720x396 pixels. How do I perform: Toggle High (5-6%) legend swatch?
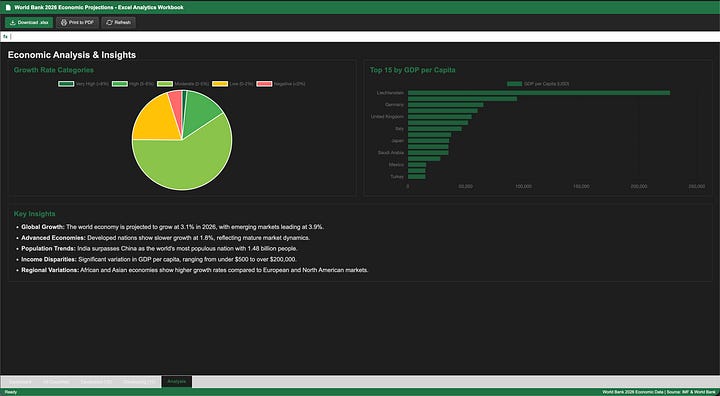(120, 84)
